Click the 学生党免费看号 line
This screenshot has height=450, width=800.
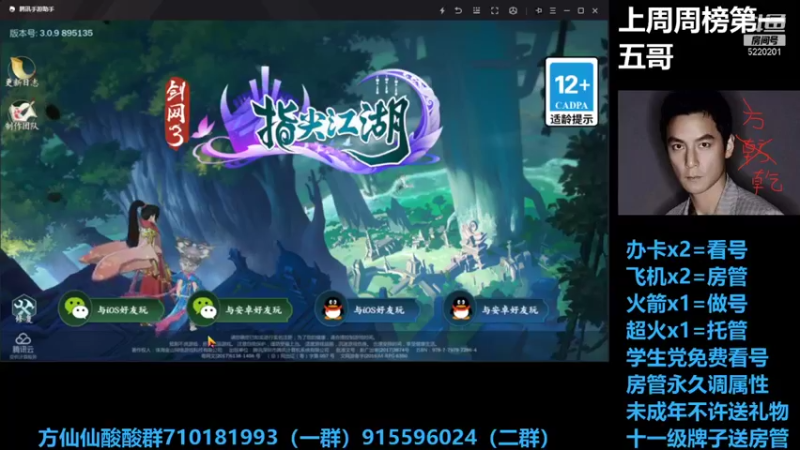point(697,357)
